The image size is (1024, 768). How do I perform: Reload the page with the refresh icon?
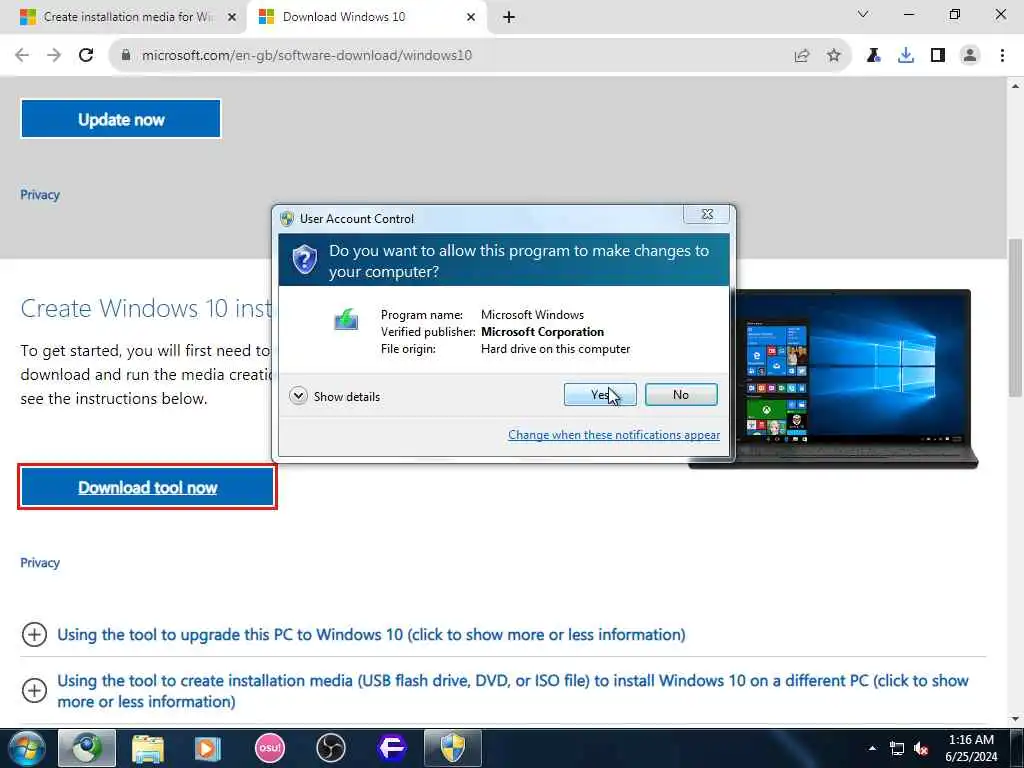click(x=86, y=56)
